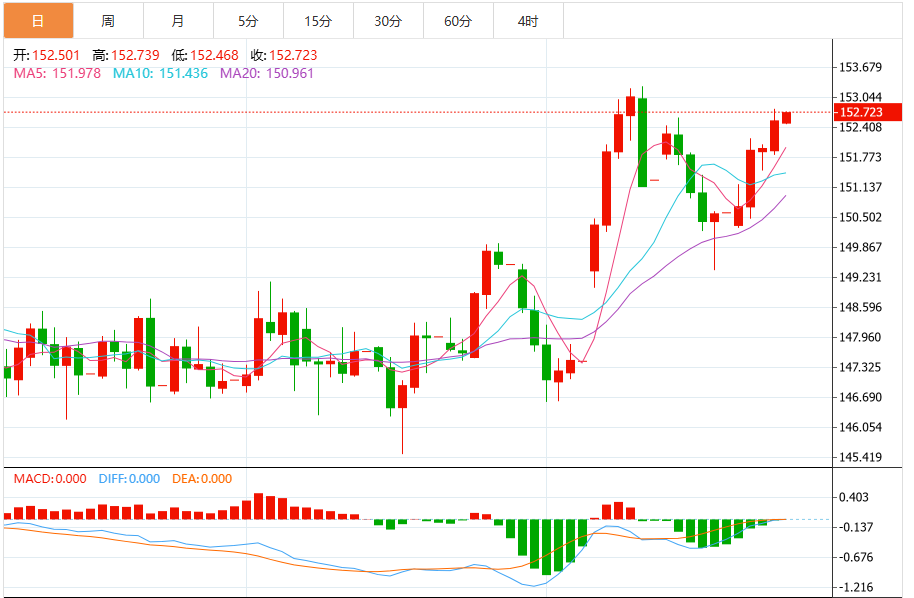Switch to the 5分 timeframe tab
This screenshot has height=598, width=914.
pos(248,21)
